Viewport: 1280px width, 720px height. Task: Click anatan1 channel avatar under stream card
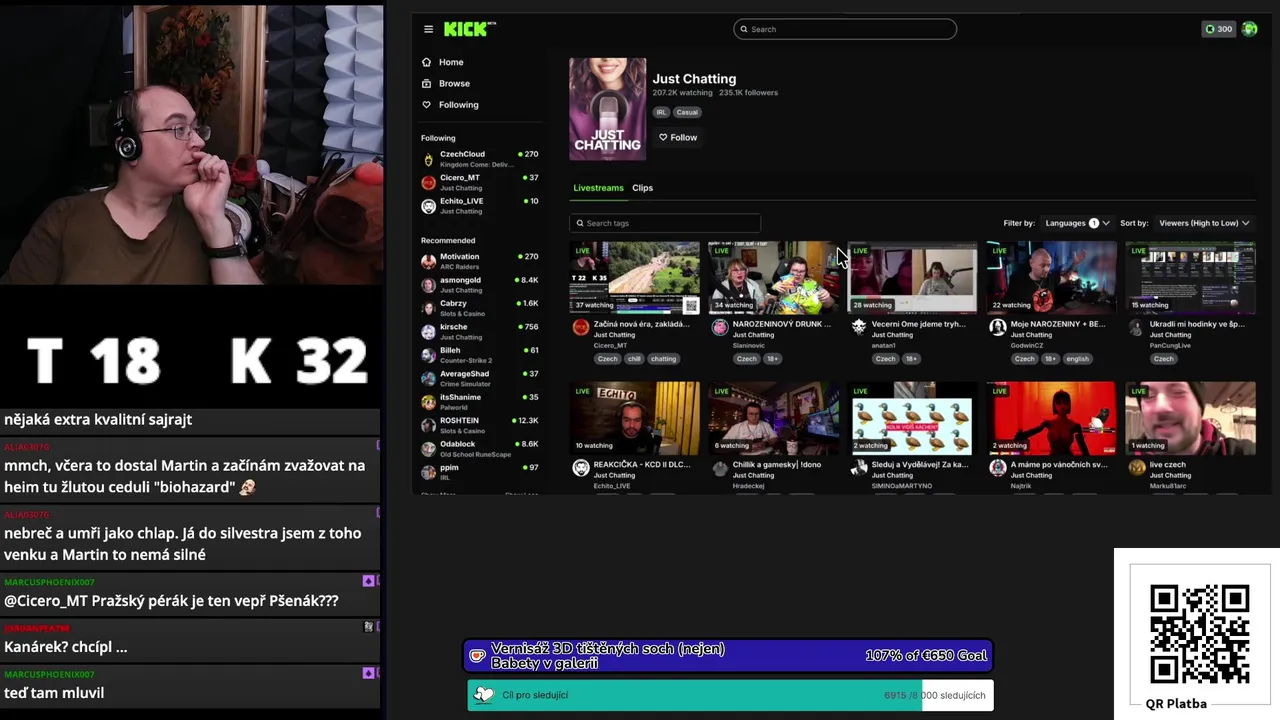pyautogui.click(x=858, y=327)
